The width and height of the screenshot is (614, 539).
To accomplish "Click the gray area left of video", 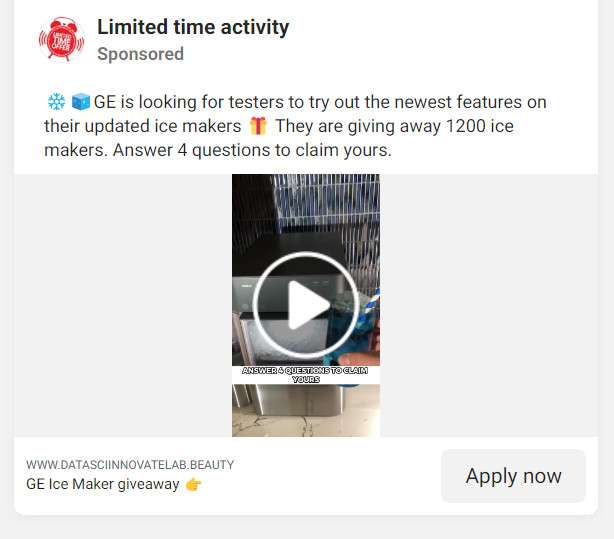I will (x=123, y=305).
